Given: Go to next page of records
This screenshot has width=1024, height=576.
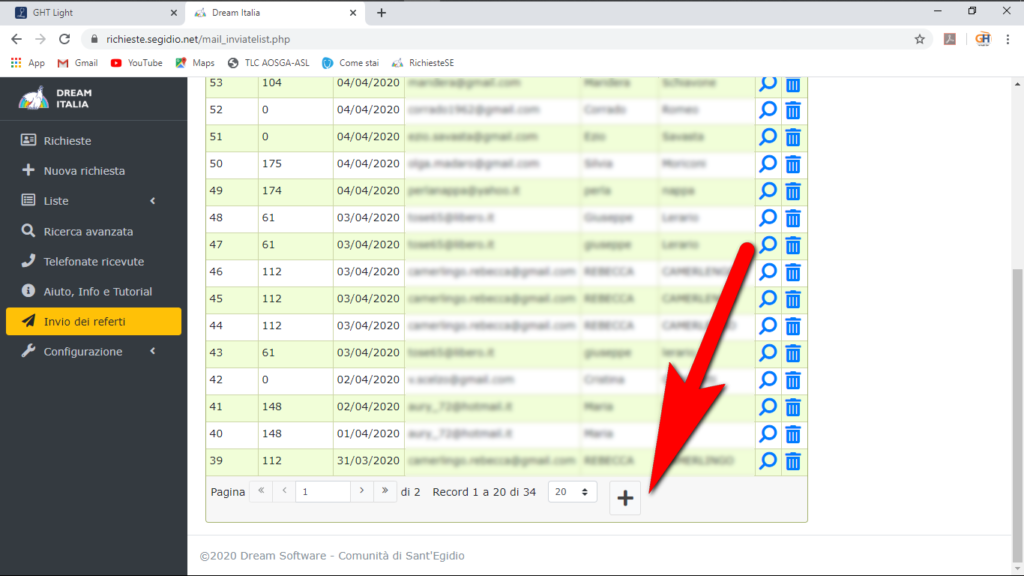Looking at the screenshot, I should pyautogui.click(x=360, y=492).
